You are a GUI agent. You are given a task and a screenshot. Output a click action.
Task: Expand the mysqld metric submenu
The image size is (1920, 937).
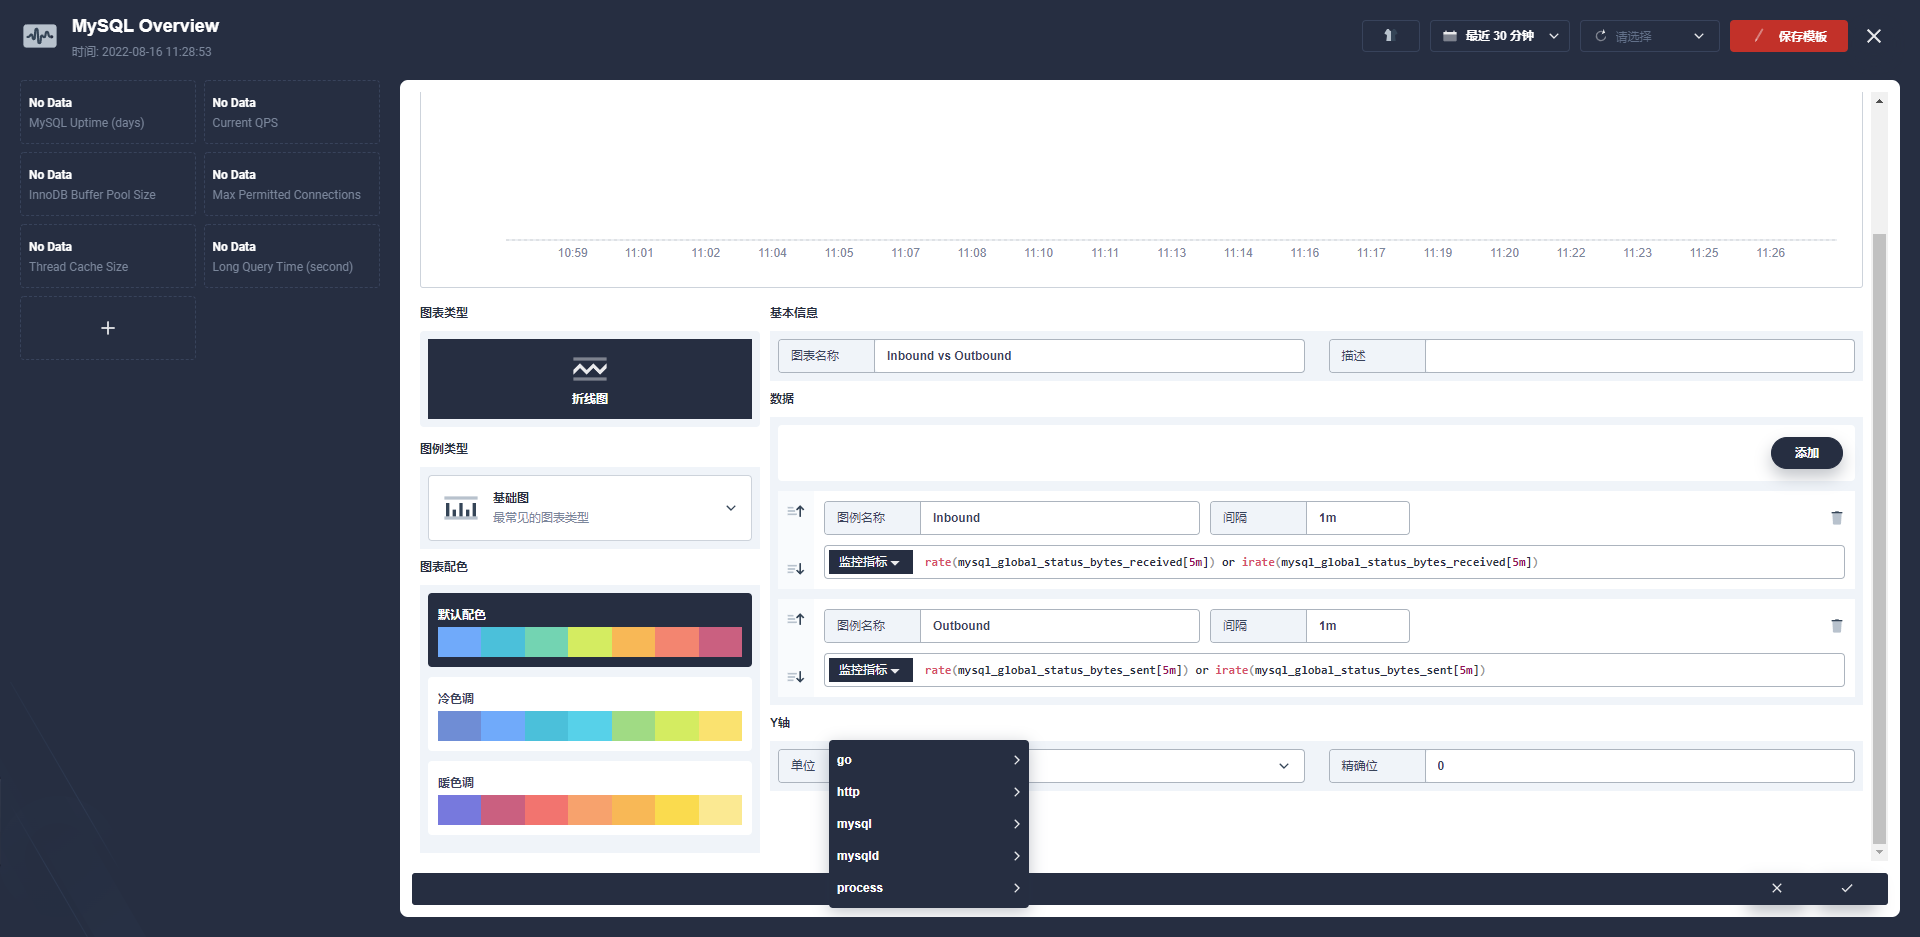[929, 856]
